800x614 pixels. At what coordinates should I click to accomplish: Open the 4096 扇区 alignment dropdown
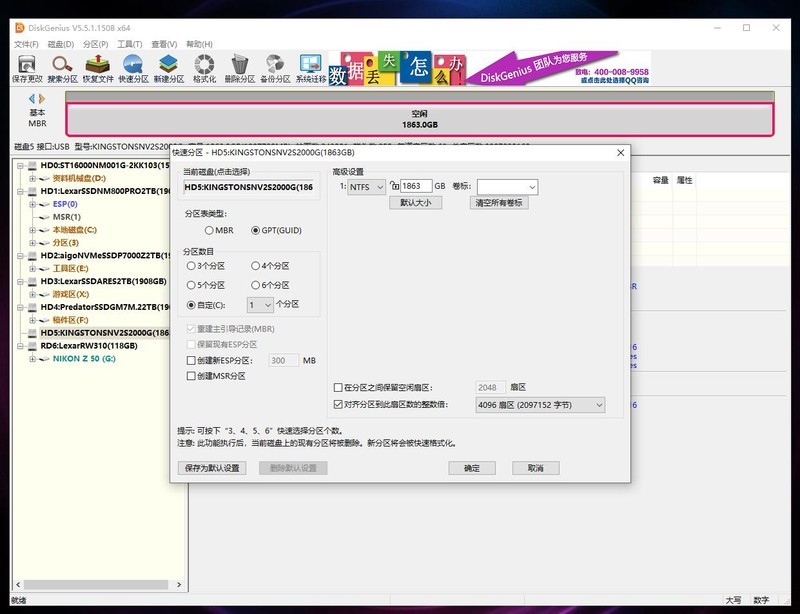pyautogui.click(x=541, y=405)
